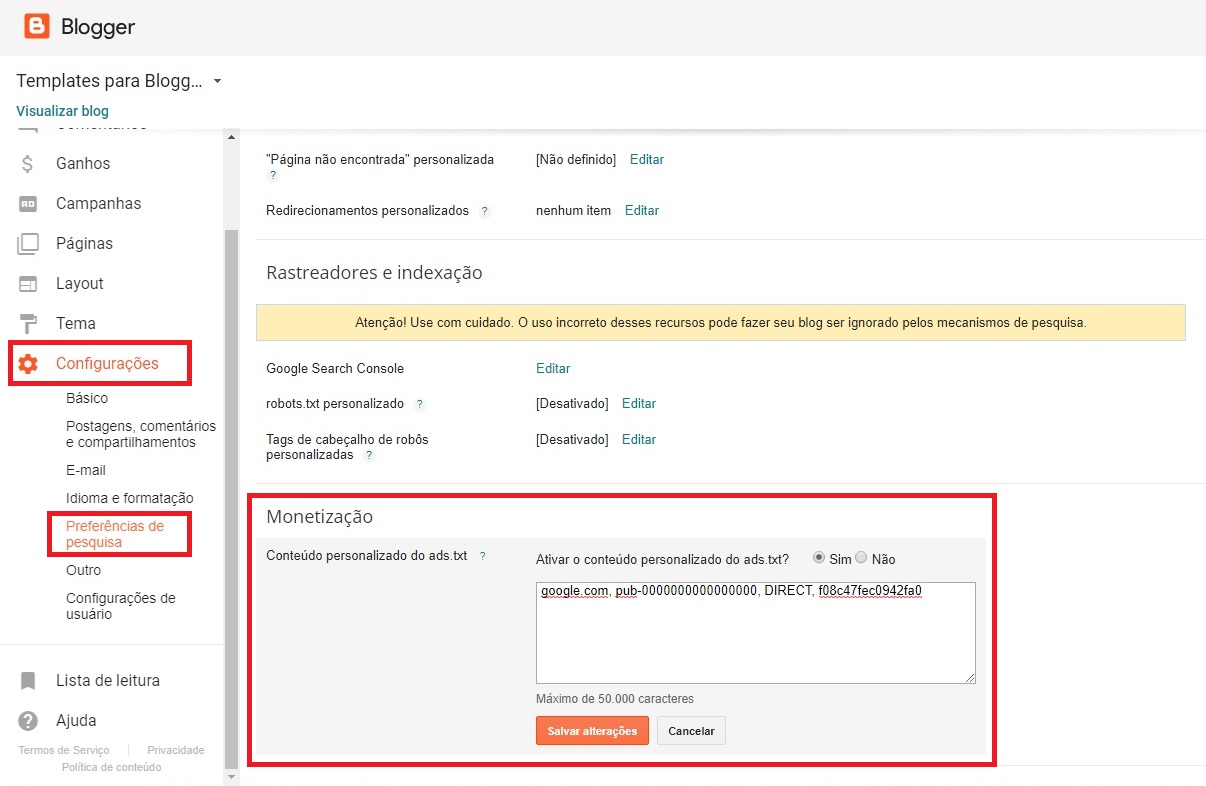Edit Tags de cabeçalho de robôs setting
Image resolution: width=1206 pixels, height=786 pixels.
click(639, 439)
